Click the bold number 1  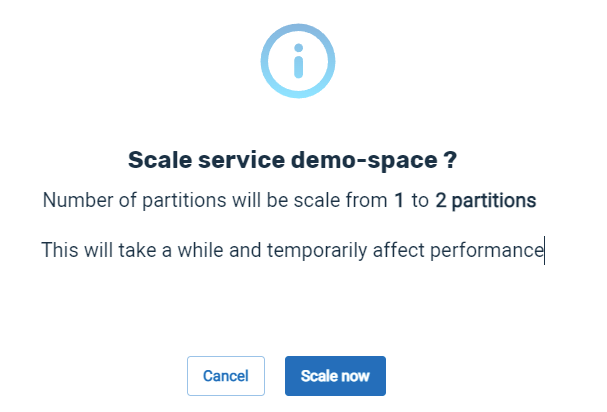[x=399, y=201]
